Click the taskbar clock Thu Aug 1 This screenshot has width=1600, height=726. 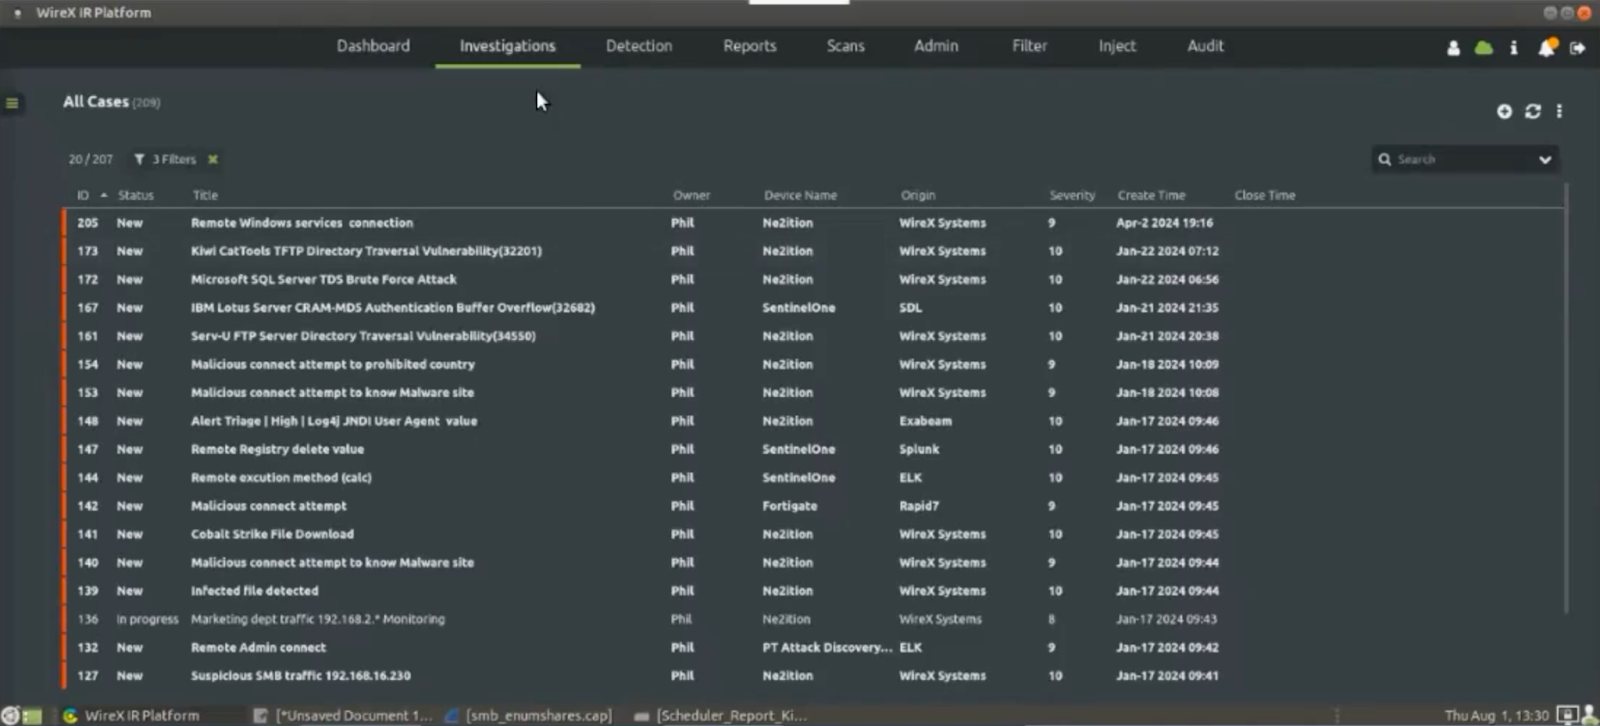[1496, 715]
